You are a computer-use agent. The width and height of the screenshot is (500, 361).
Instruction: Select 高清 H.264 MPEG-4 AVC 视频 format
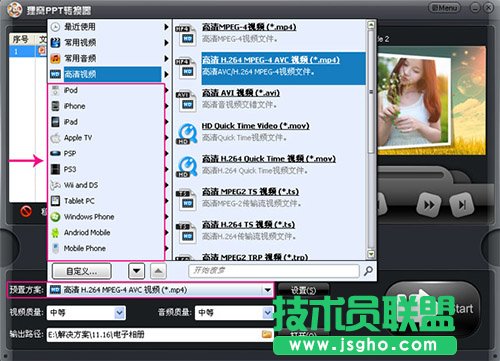pyautogui.click(x=270, y=68)
